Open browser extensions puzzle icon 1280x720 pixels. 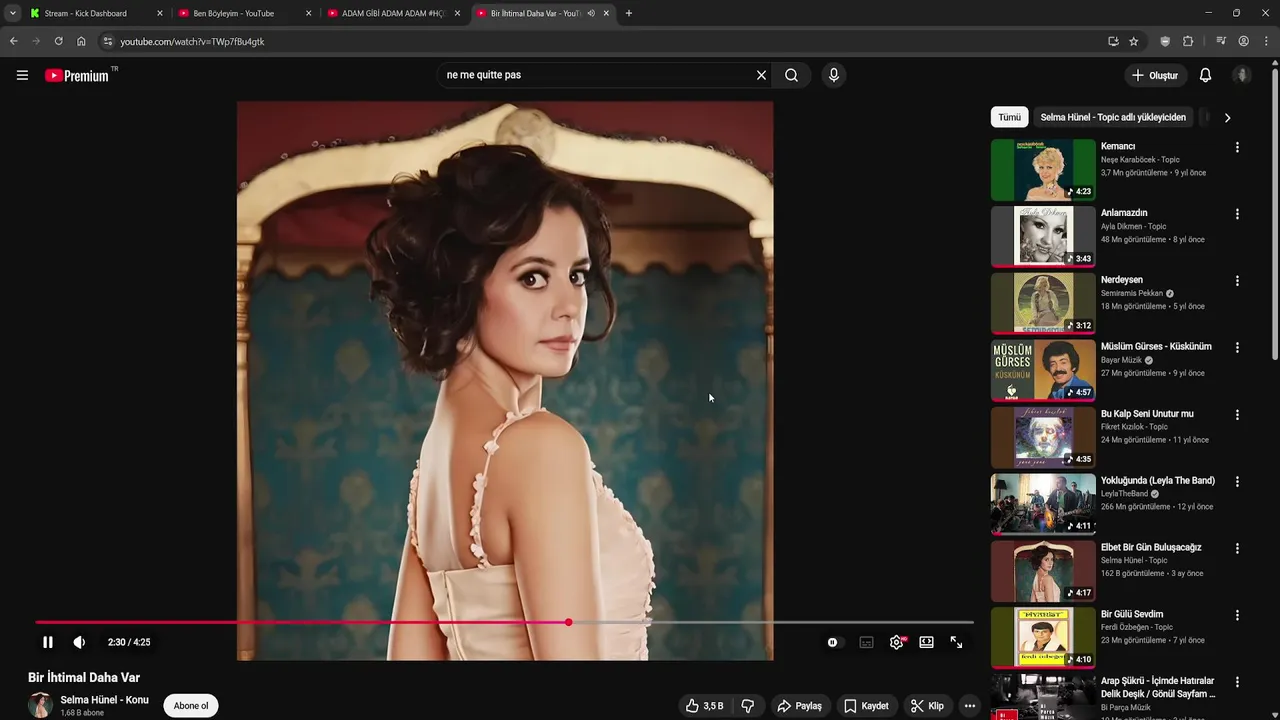pyautogui.click(x=1188, y=41)
